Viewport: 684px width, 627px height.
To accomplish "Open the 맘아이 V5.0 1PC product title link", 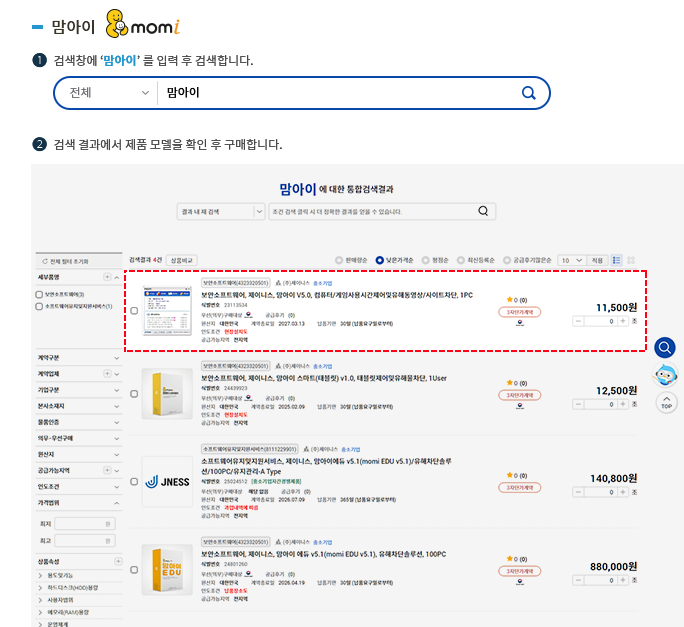I will (337, 295).
